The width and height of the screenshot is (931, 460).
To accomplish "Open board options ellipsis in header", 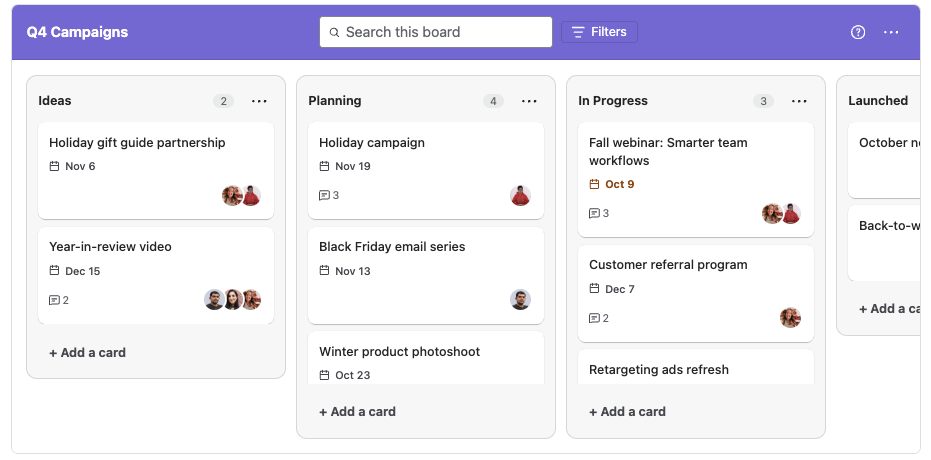I will tap(891, 32).
